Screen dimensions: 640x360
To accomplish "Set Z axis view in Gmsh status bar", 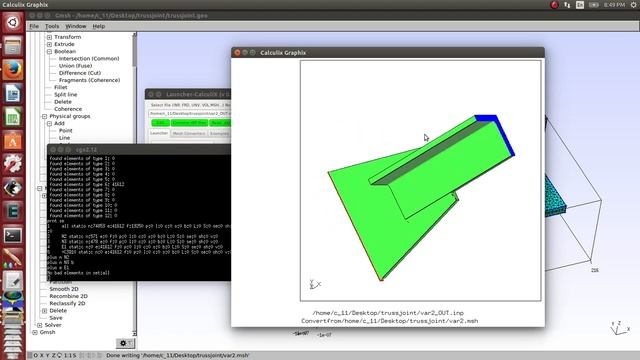I will point(53,356).
